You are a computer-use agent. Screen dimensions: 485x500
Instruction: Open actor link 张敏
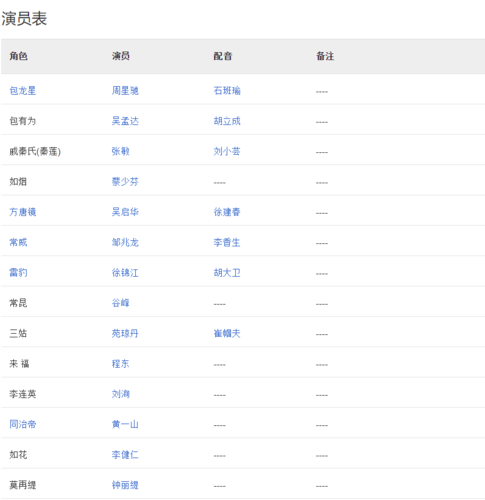pos(120,151)
